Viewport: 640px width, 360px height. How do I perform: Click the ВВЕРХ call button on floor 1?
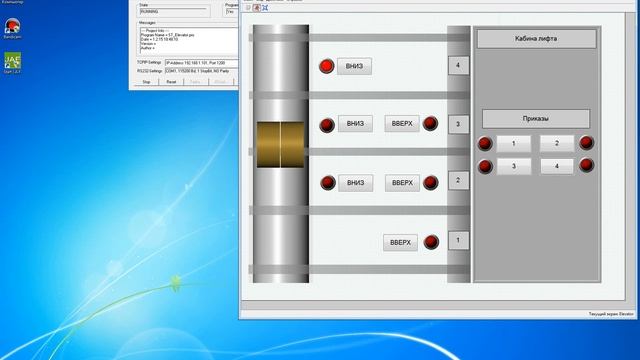400,242
